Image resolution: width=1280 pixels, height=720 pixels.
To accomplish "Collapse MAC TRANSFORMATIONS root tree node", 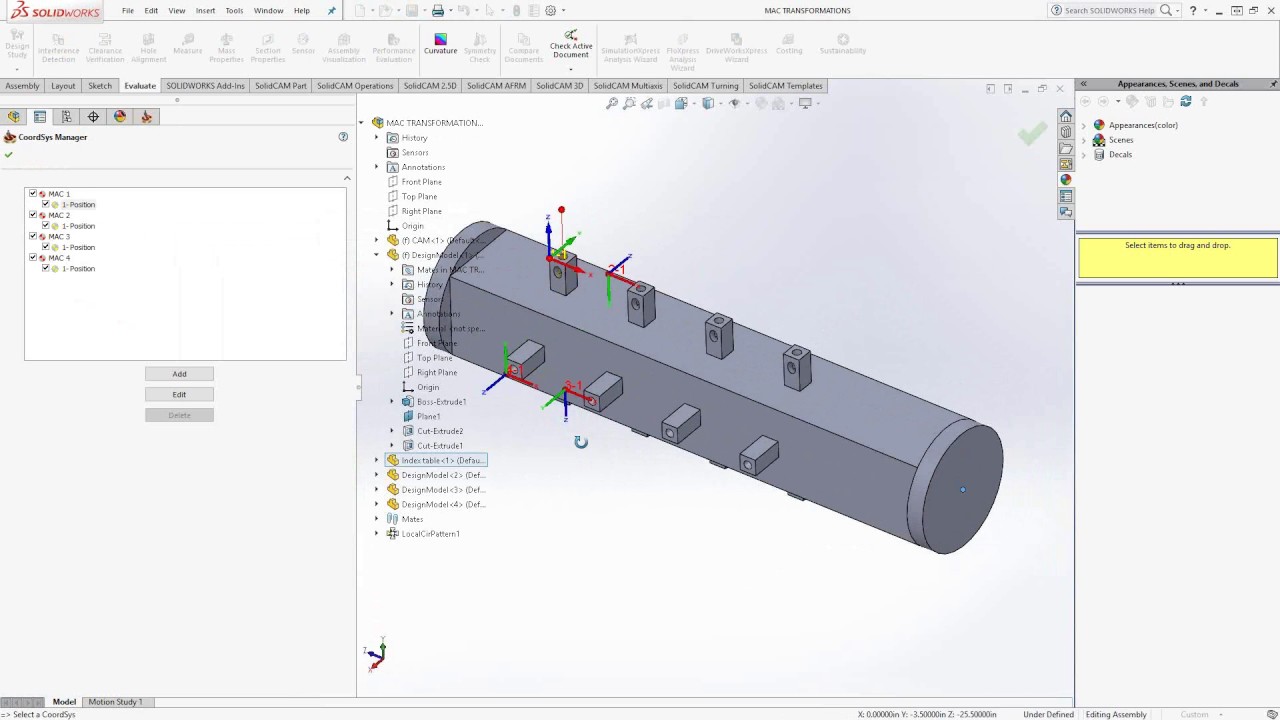I will click(x=362, y=123).
